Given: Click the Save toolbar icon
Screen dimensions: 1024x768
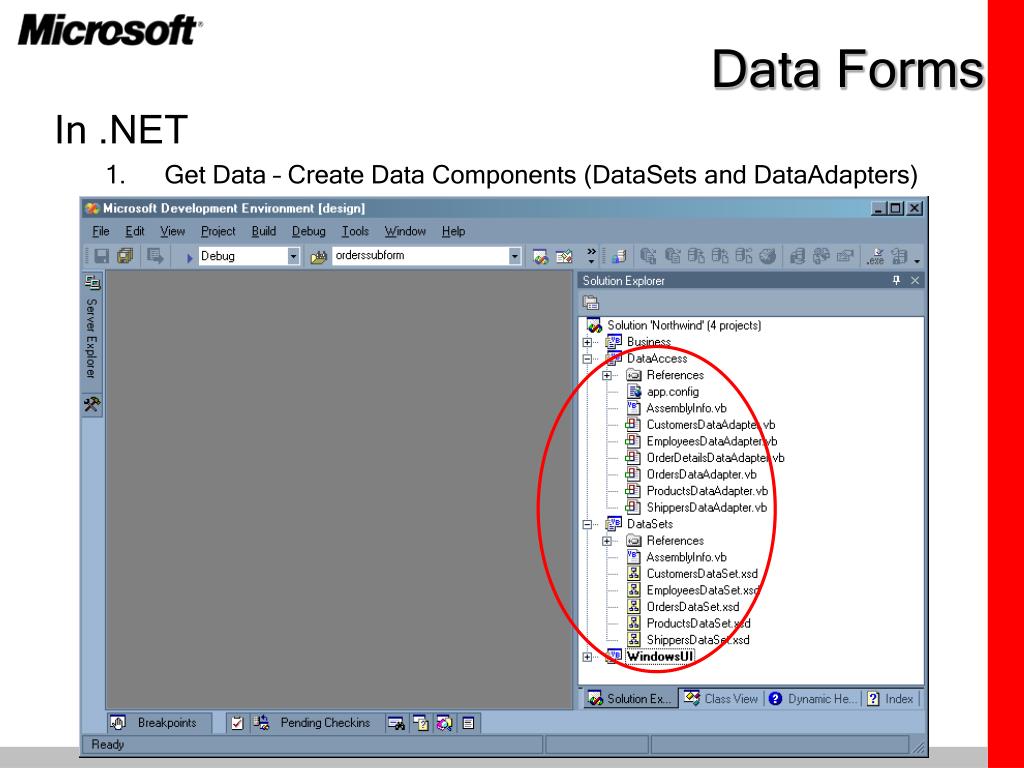Looking at the screenshot, I should tap(101, 256).
